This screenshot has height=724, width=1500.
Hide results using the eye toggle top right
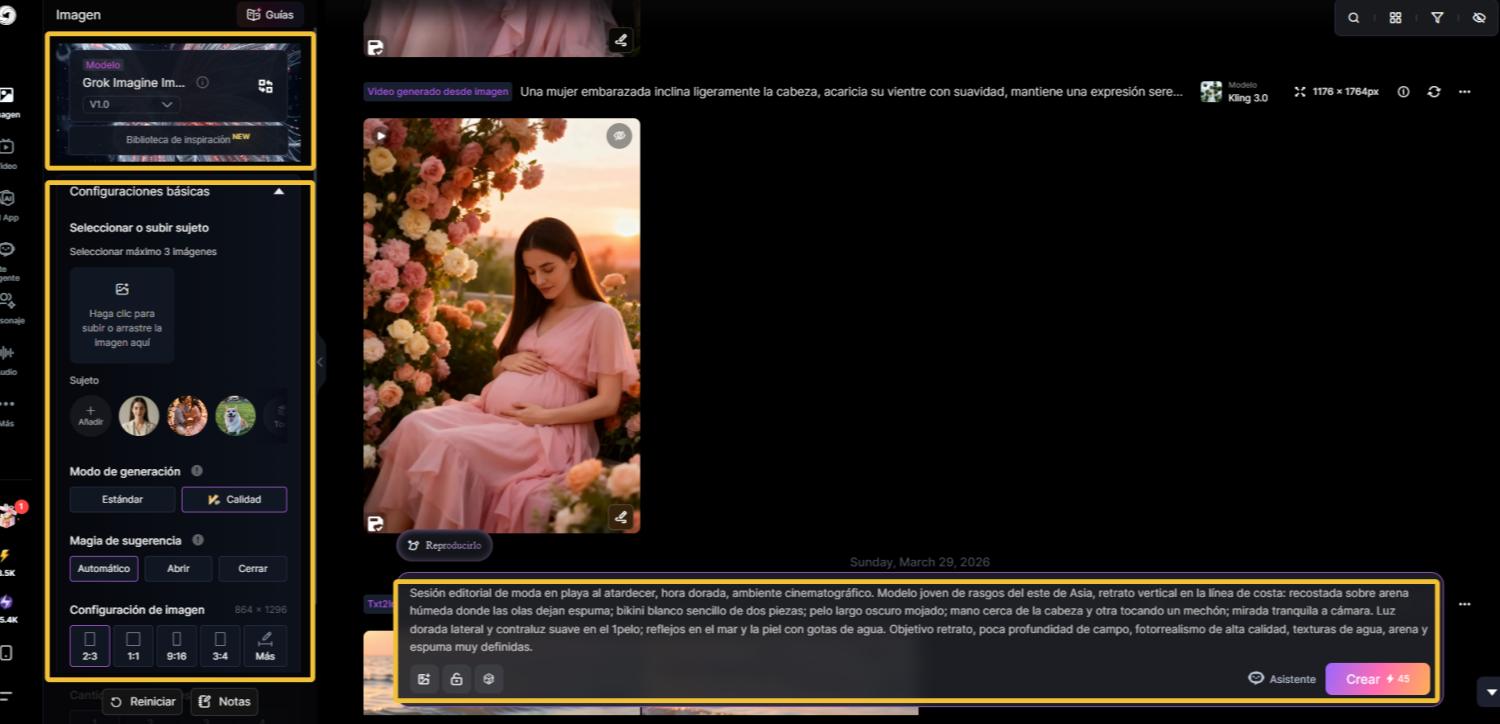click(1478, 17)
